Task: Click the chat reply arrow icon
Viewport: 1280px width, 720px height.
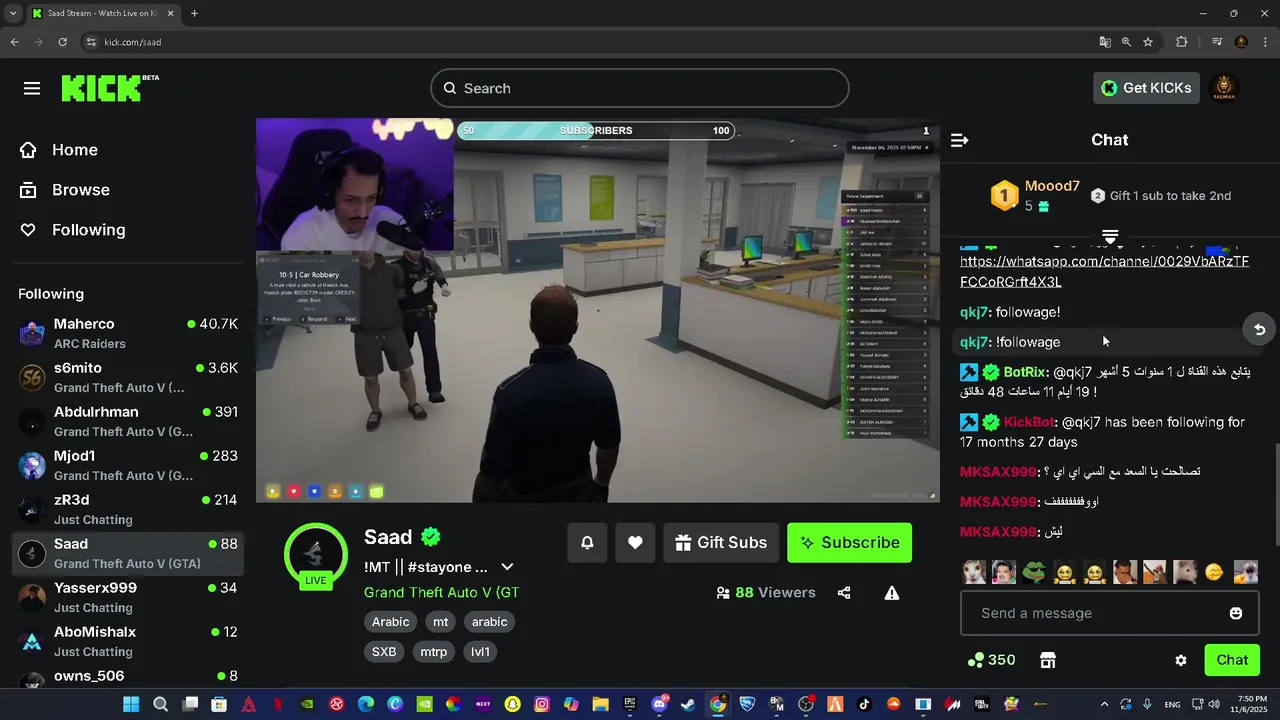Action: click(x=1259, y=329)
